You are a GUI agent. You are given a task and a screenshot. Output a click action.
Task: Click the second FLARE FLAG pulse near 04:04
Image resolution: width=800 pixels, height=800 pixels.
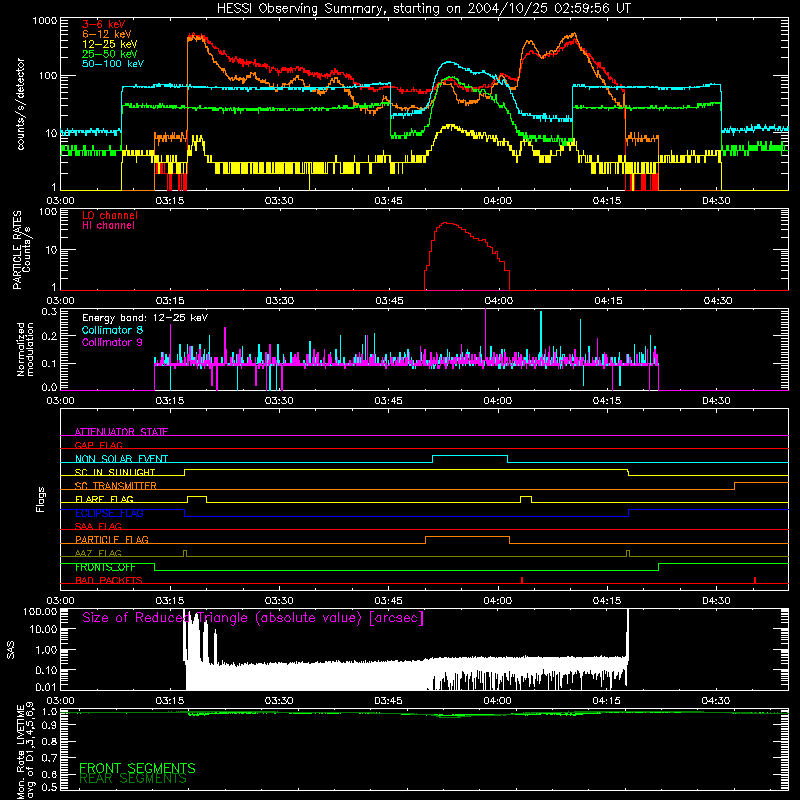[x=526, y=498]
